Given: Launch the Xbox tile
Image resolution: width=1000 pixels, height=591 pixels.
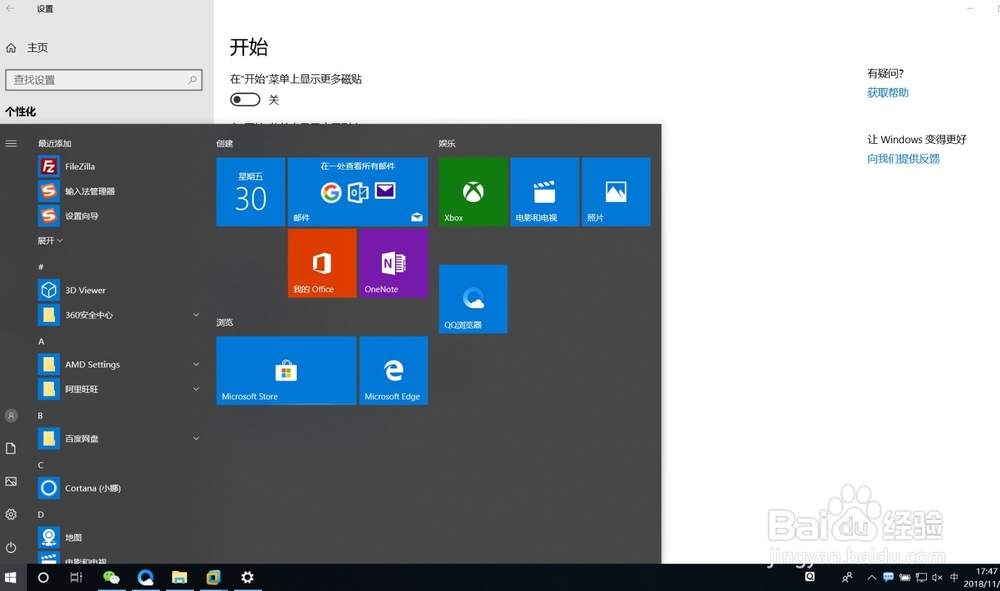Looking at the screenshot, I should coord(473,192).
